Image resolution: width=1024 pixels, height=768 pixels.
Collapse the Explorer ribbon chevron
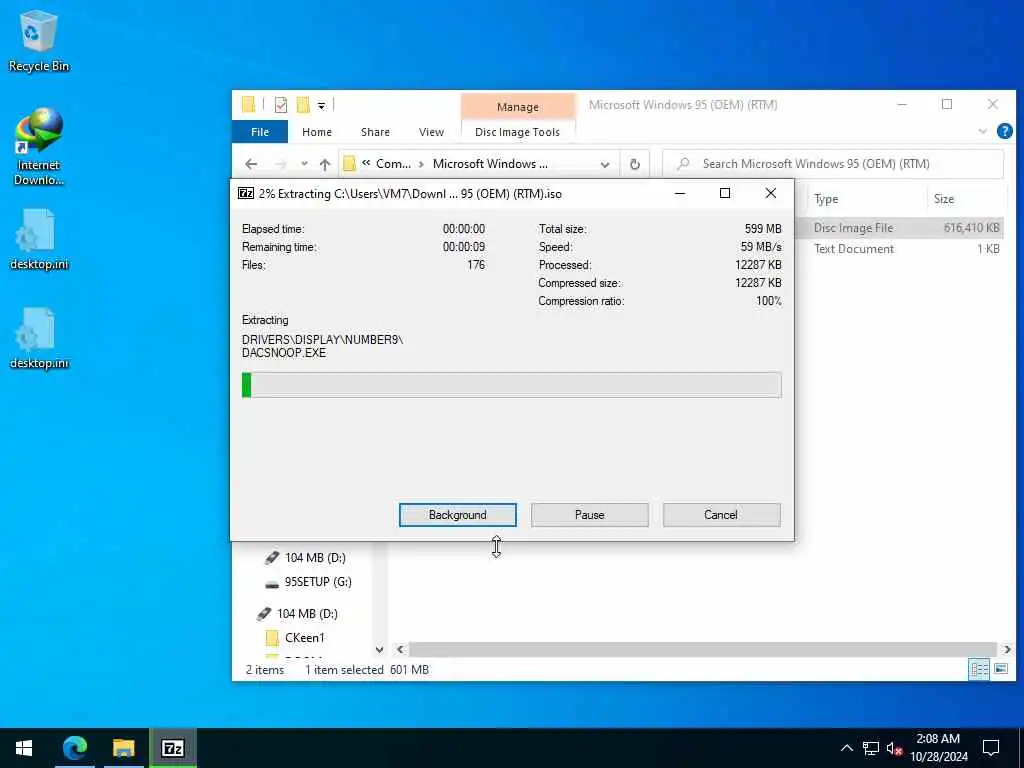(982, 131)
